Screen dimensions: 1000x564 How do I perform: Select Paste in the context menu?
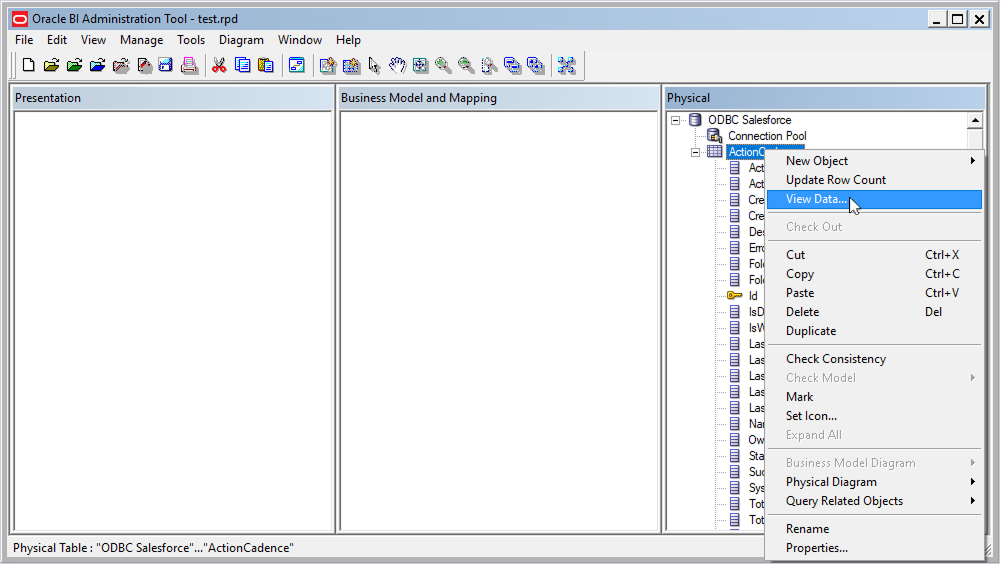tap(874, 293)
